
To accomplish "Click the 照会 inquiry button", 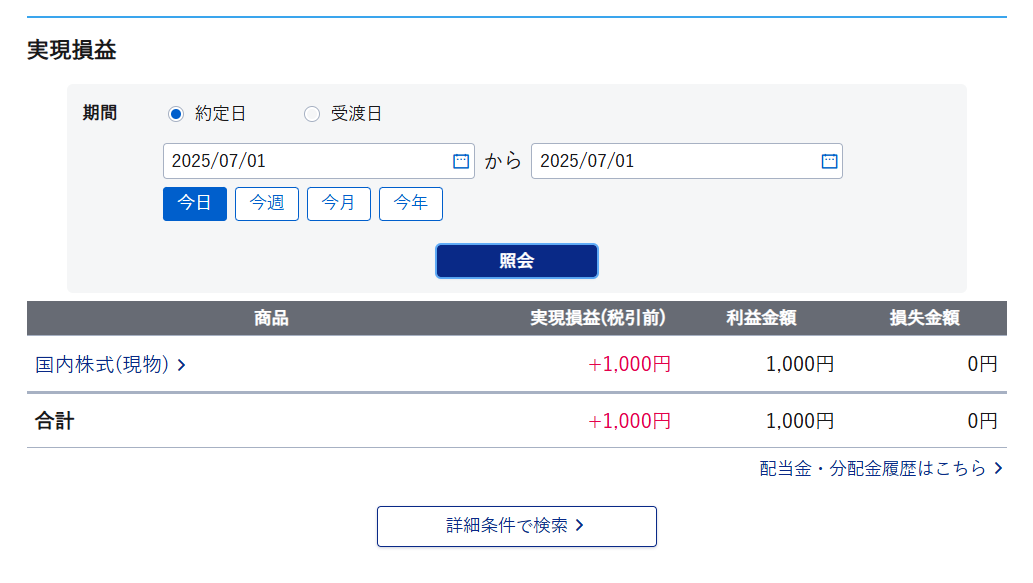I will tap(516, 261).
